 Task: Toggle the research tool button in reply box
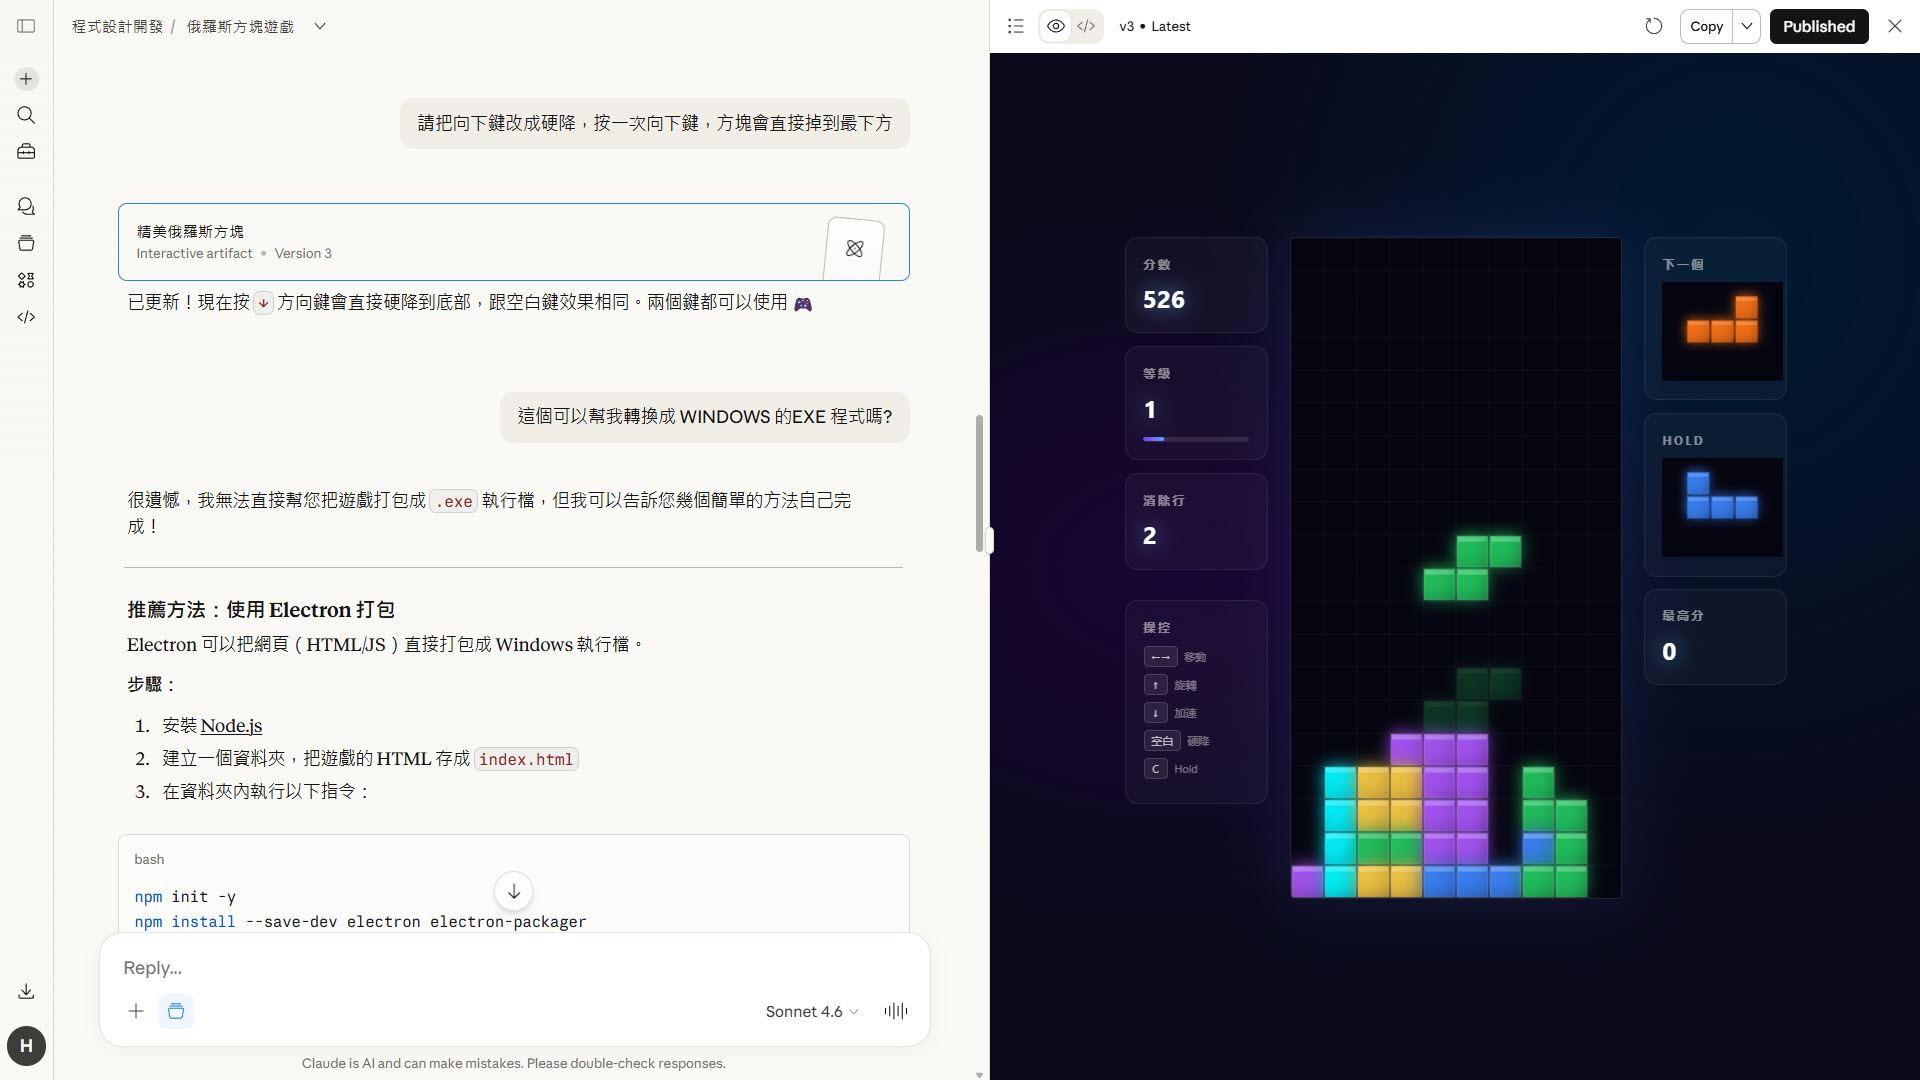coord(176,1011)
